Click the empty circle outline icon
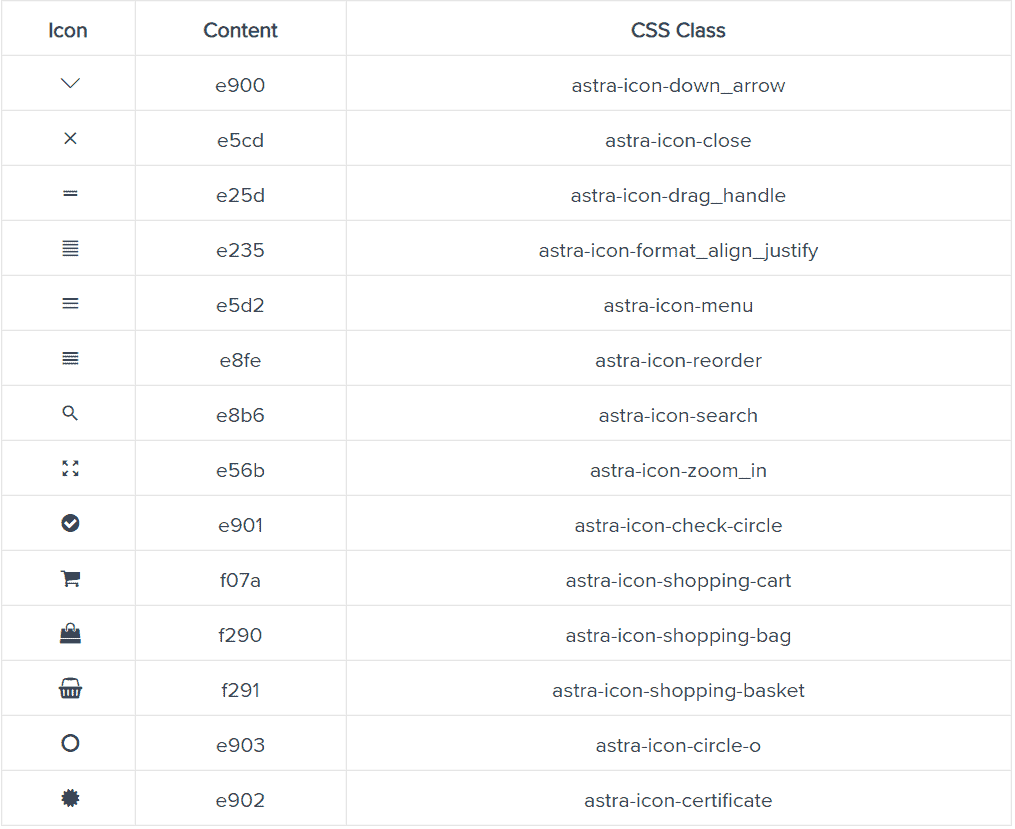 pos(70,744)
